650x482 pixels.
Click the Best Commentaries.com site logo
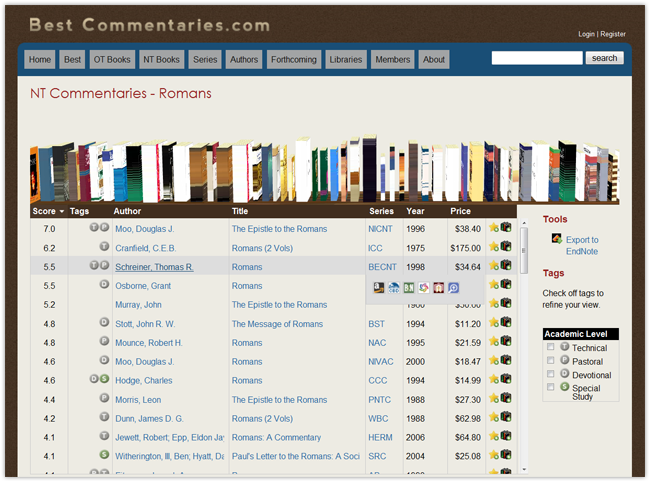pos(150,25)
